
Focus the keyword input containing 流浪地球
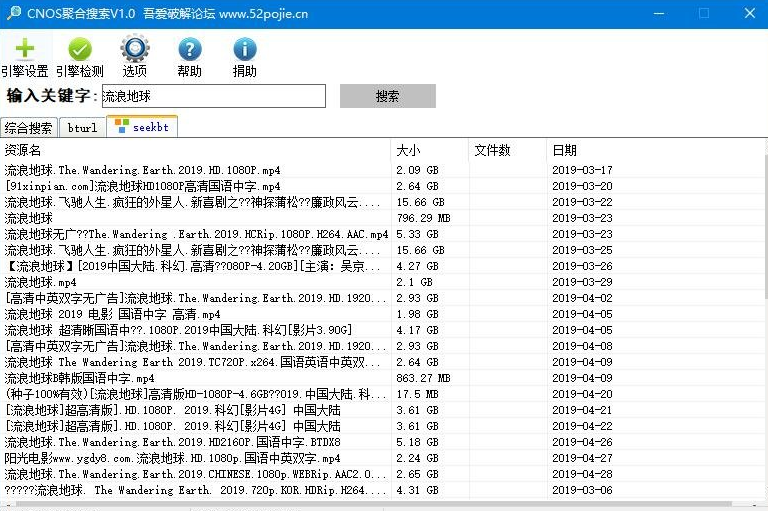click(212, 96)
